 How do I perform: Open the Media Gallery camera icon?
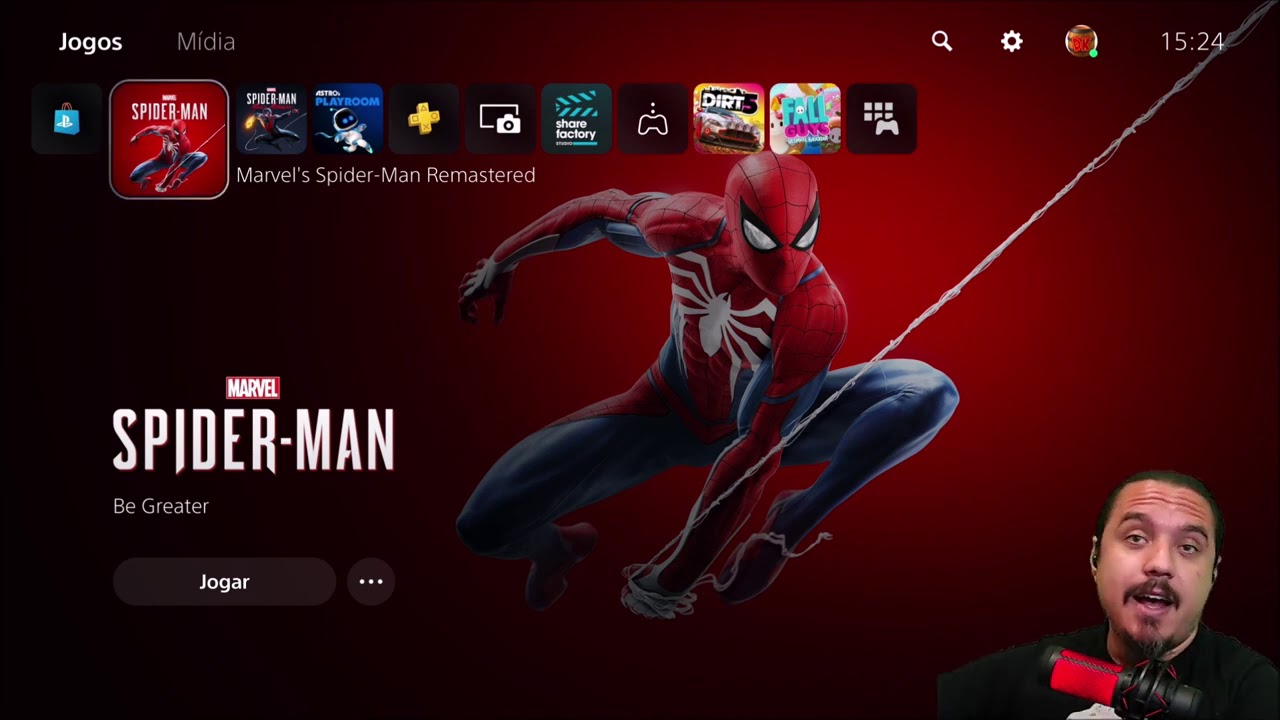click(x=500, y=119)
